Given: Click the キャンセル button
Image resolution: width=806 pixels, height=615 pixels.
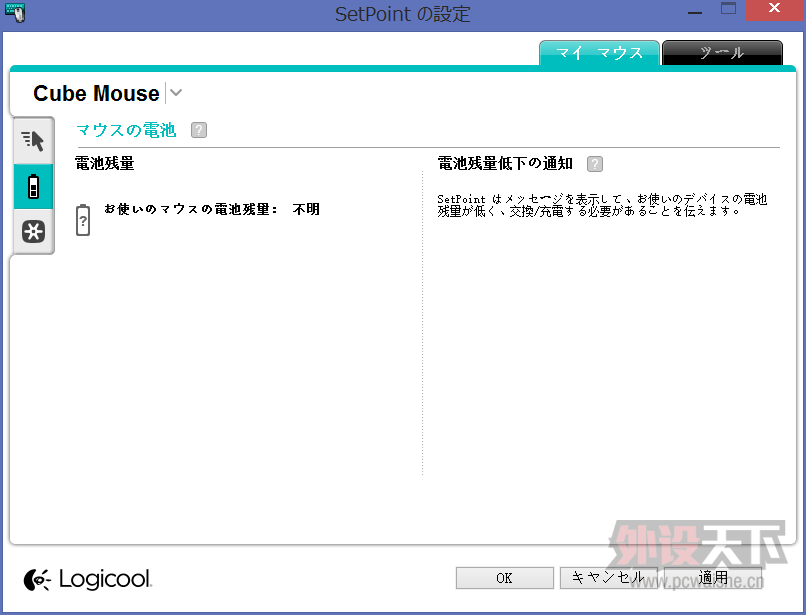Looking at the screenshot, I should tap(609, 578).
